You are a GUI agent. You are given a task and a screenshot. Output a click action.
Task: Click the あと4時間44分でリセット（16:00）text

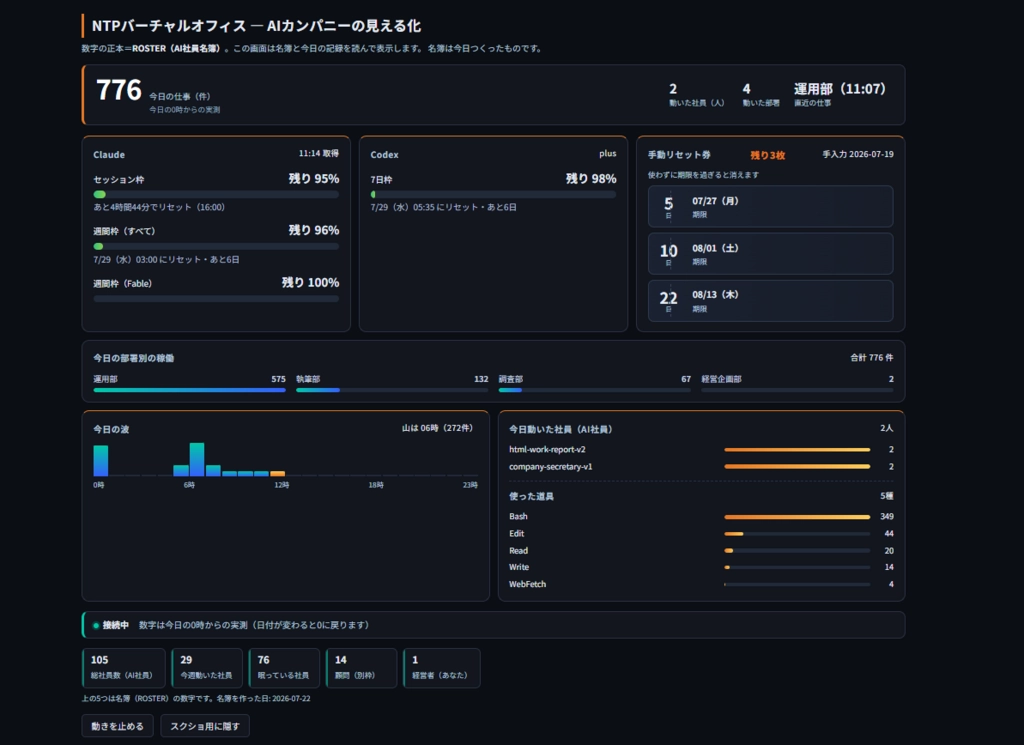click(x=159, y=207)
